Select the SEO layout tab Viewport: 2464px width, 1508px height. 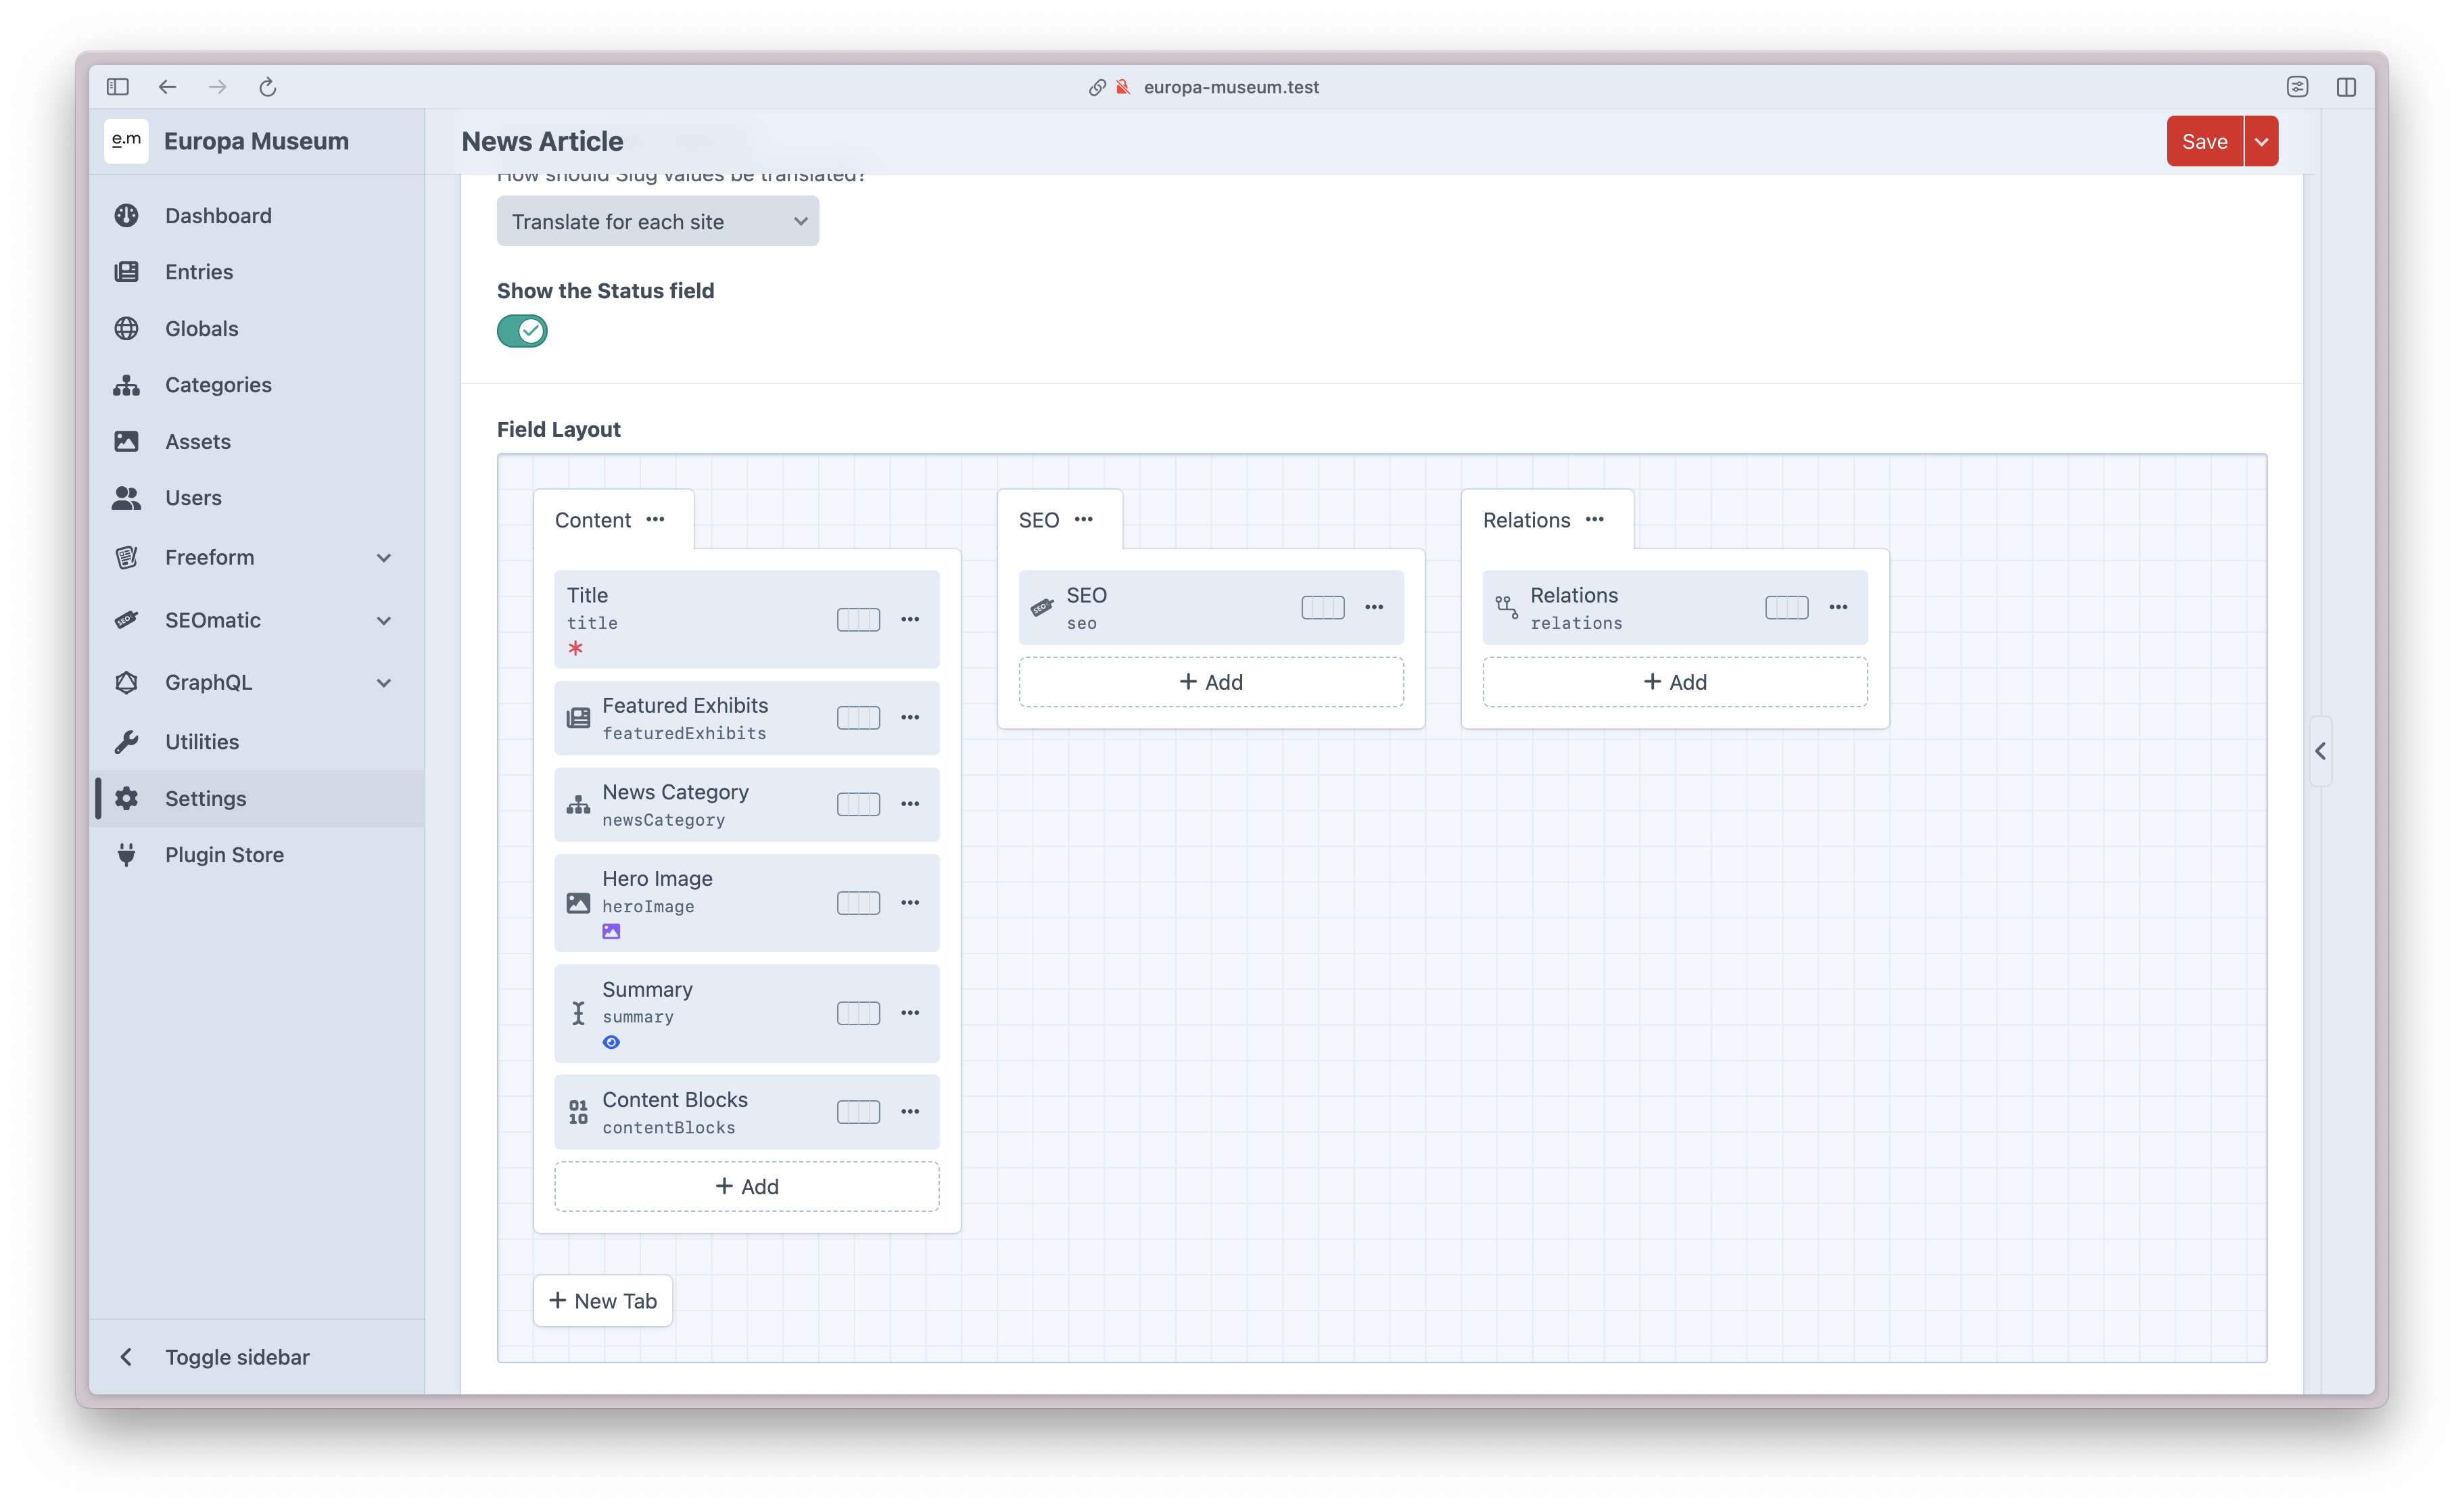tap(1039, 520)
